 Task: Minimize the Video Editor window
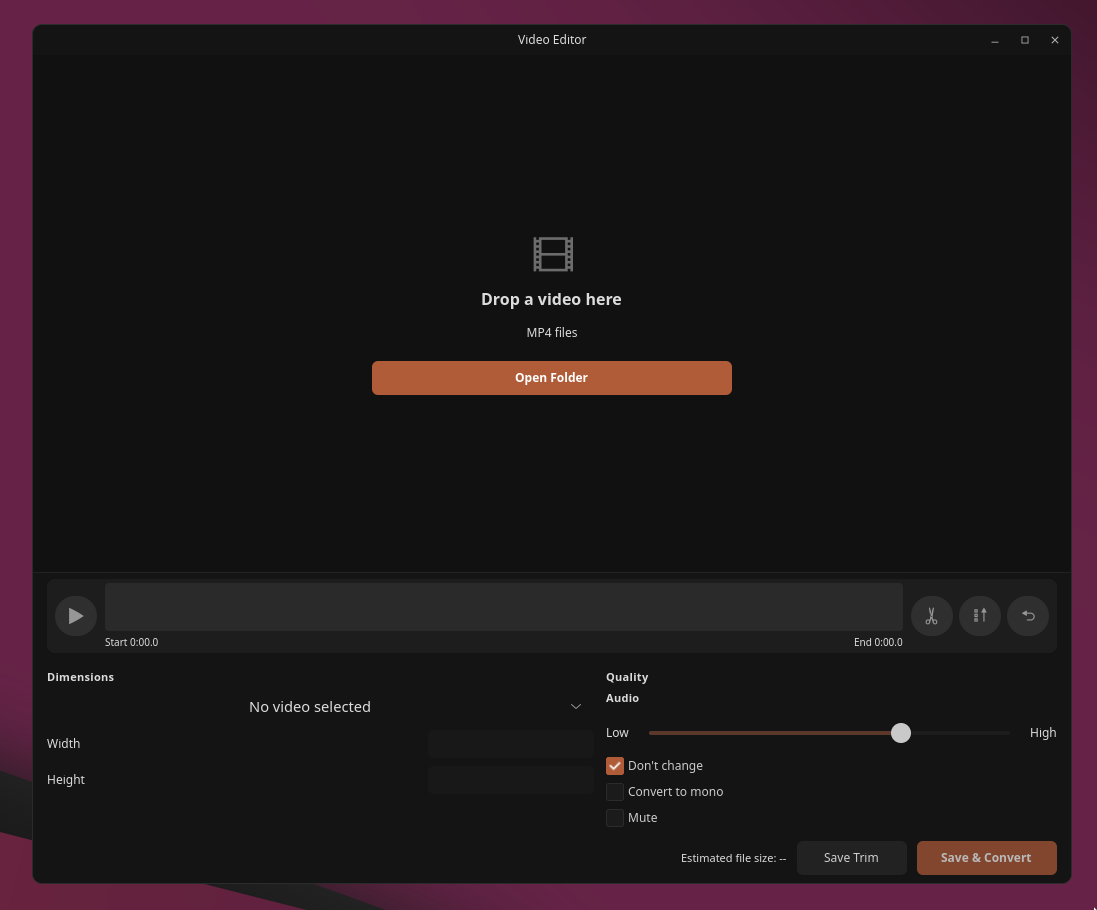click(x=995, y=41)
